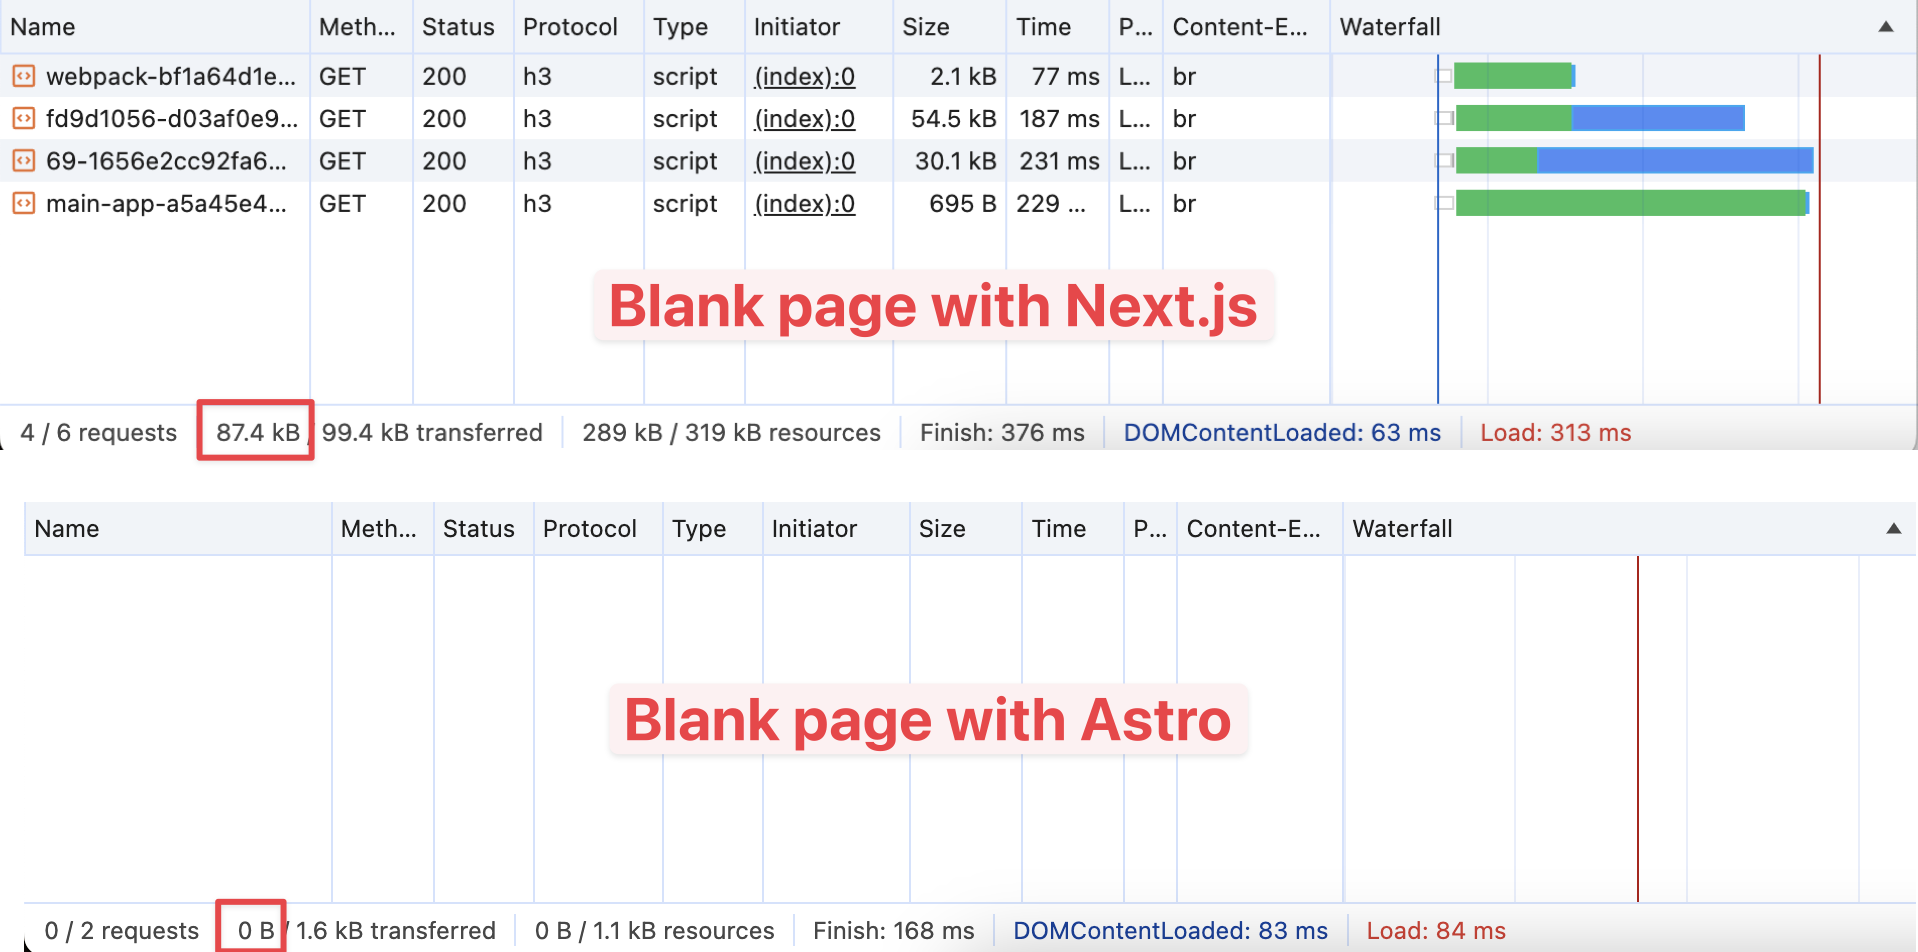This screenshot has width=1918, height=952.
Task: Sort by Content-Encoding column in Next.js panel
Action: coord(1246,27)
